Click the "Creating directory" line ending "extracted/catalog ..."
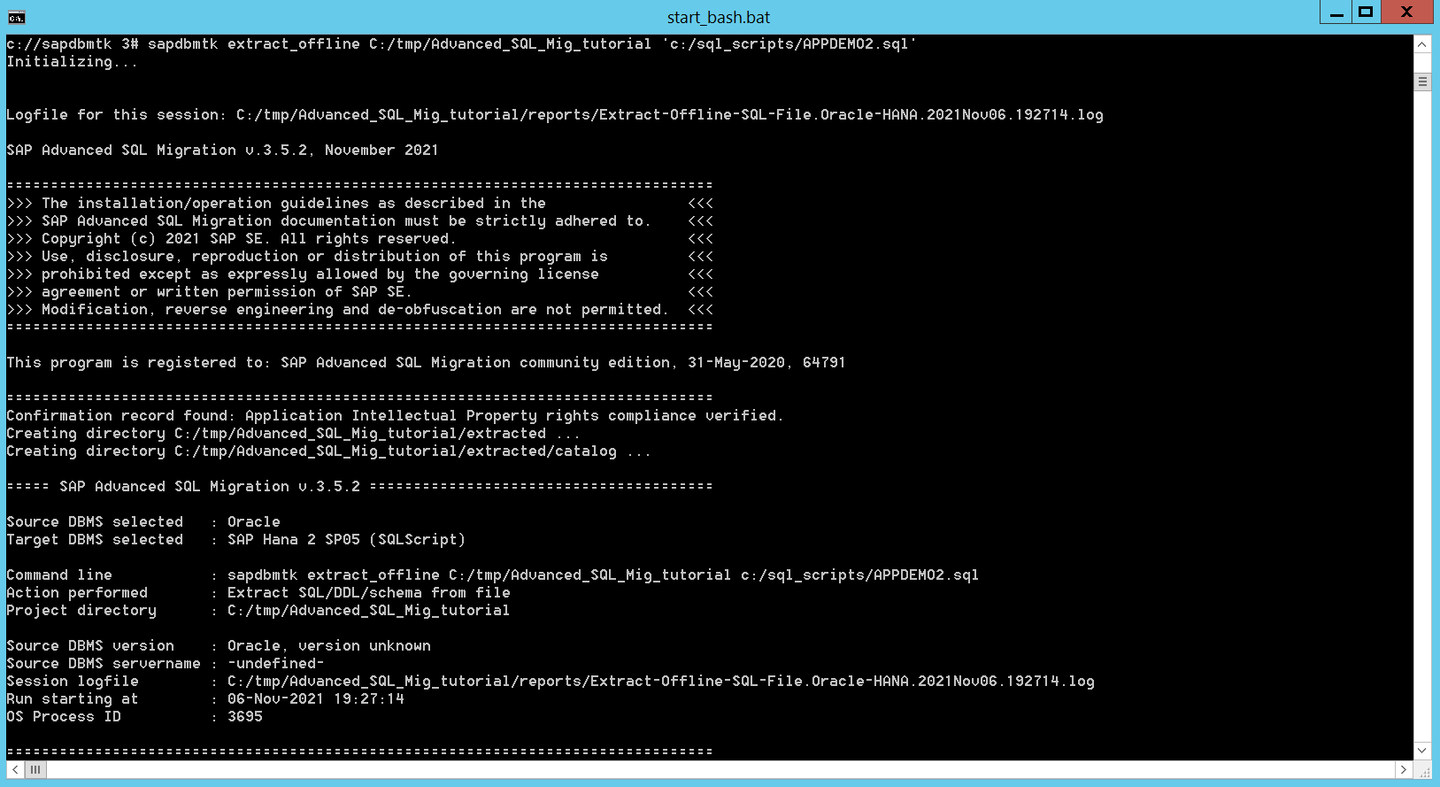Screen dimensions: 1440x787 tap(329, 451)
